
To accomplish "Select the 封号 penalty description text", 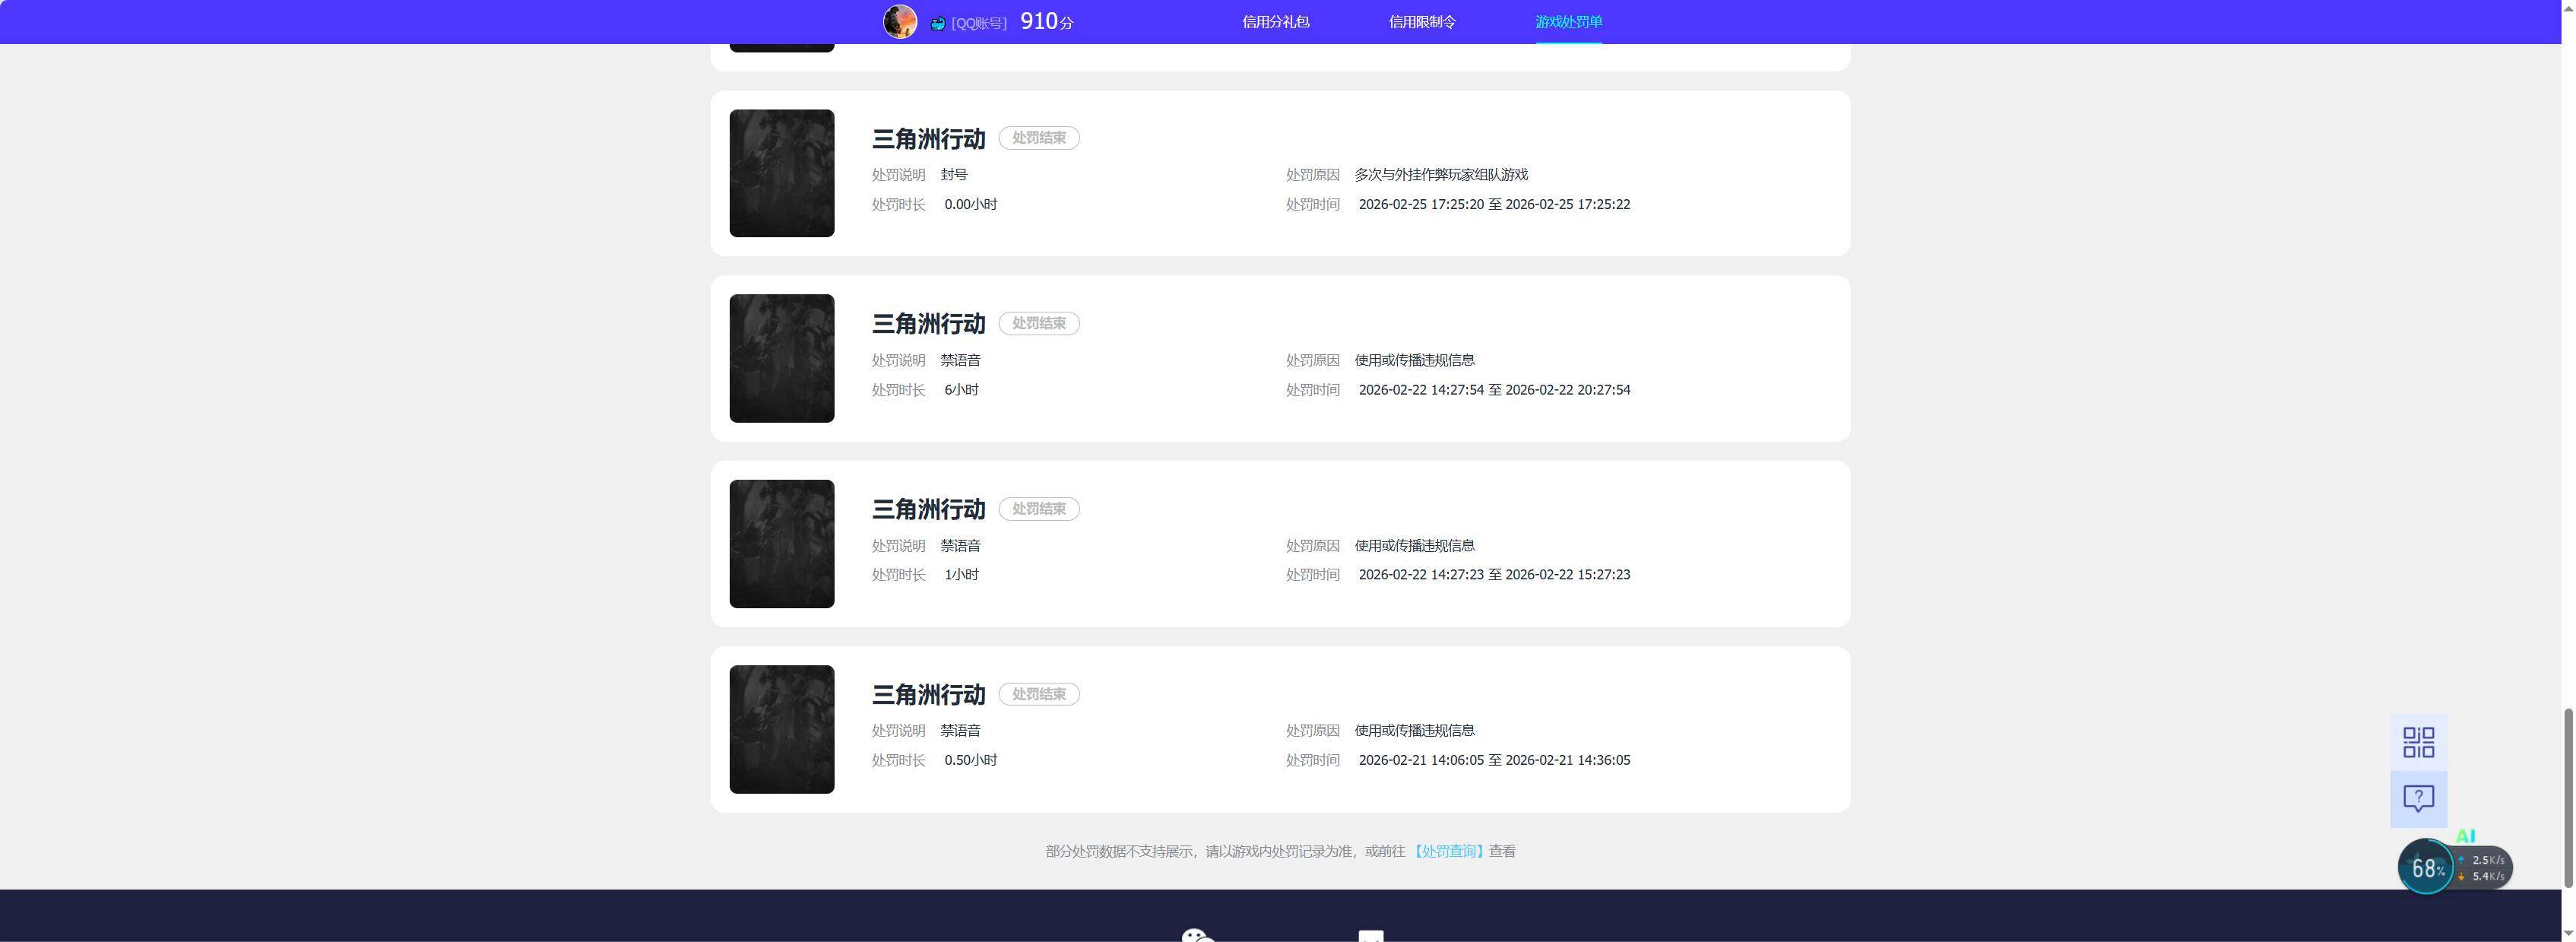I will pos(953,175).
